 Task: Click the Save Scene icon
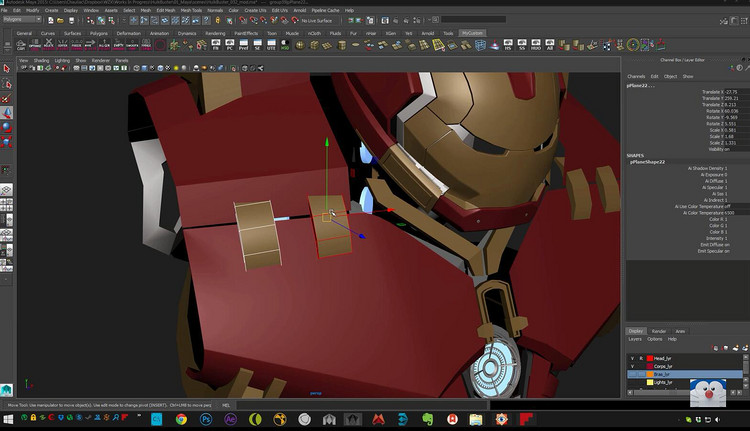71,20
